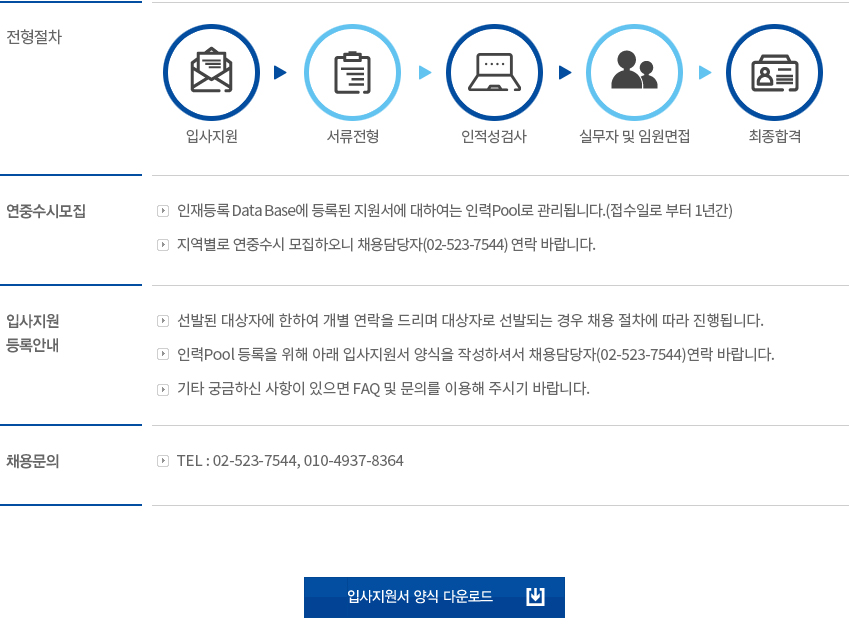The width and height of the screenshot is (850, 633).
Task: Click the 서류전형 step label
Action: coord(352,136)
